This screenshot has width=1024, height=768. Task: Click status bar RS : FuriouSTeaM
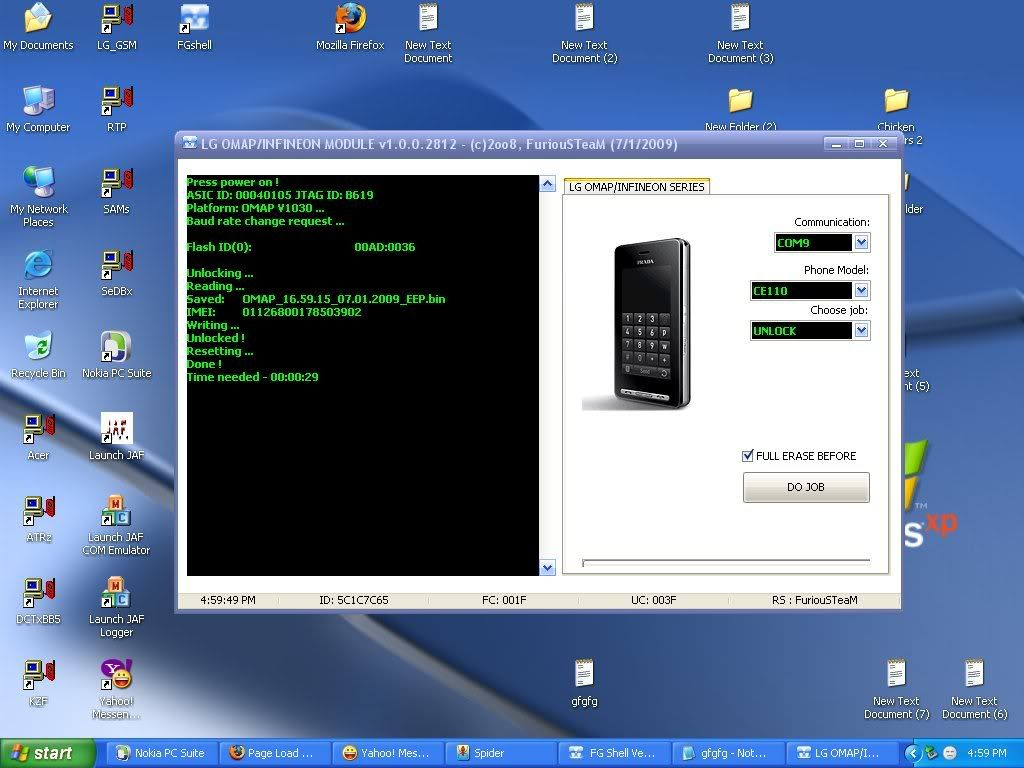814,600
